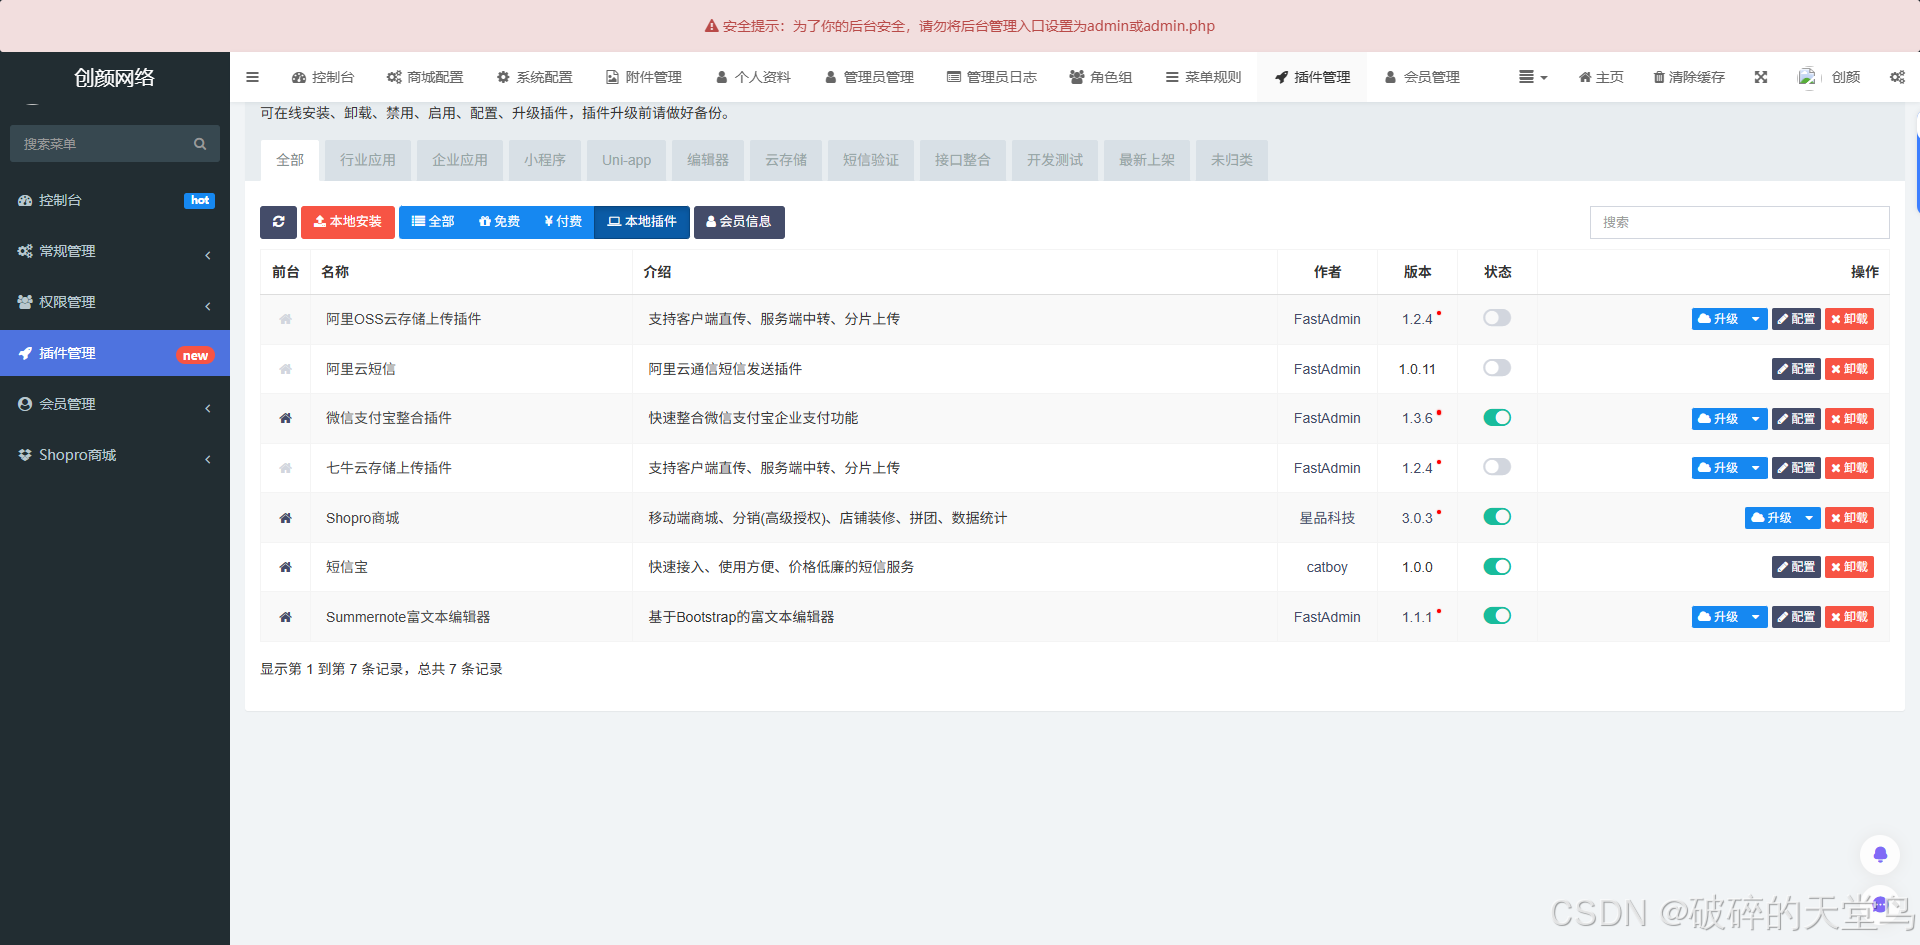The width and height of the screenshot is (1920, 945).
Task: Select the 小程序 filter tab
Action: (x=545, y=160)
